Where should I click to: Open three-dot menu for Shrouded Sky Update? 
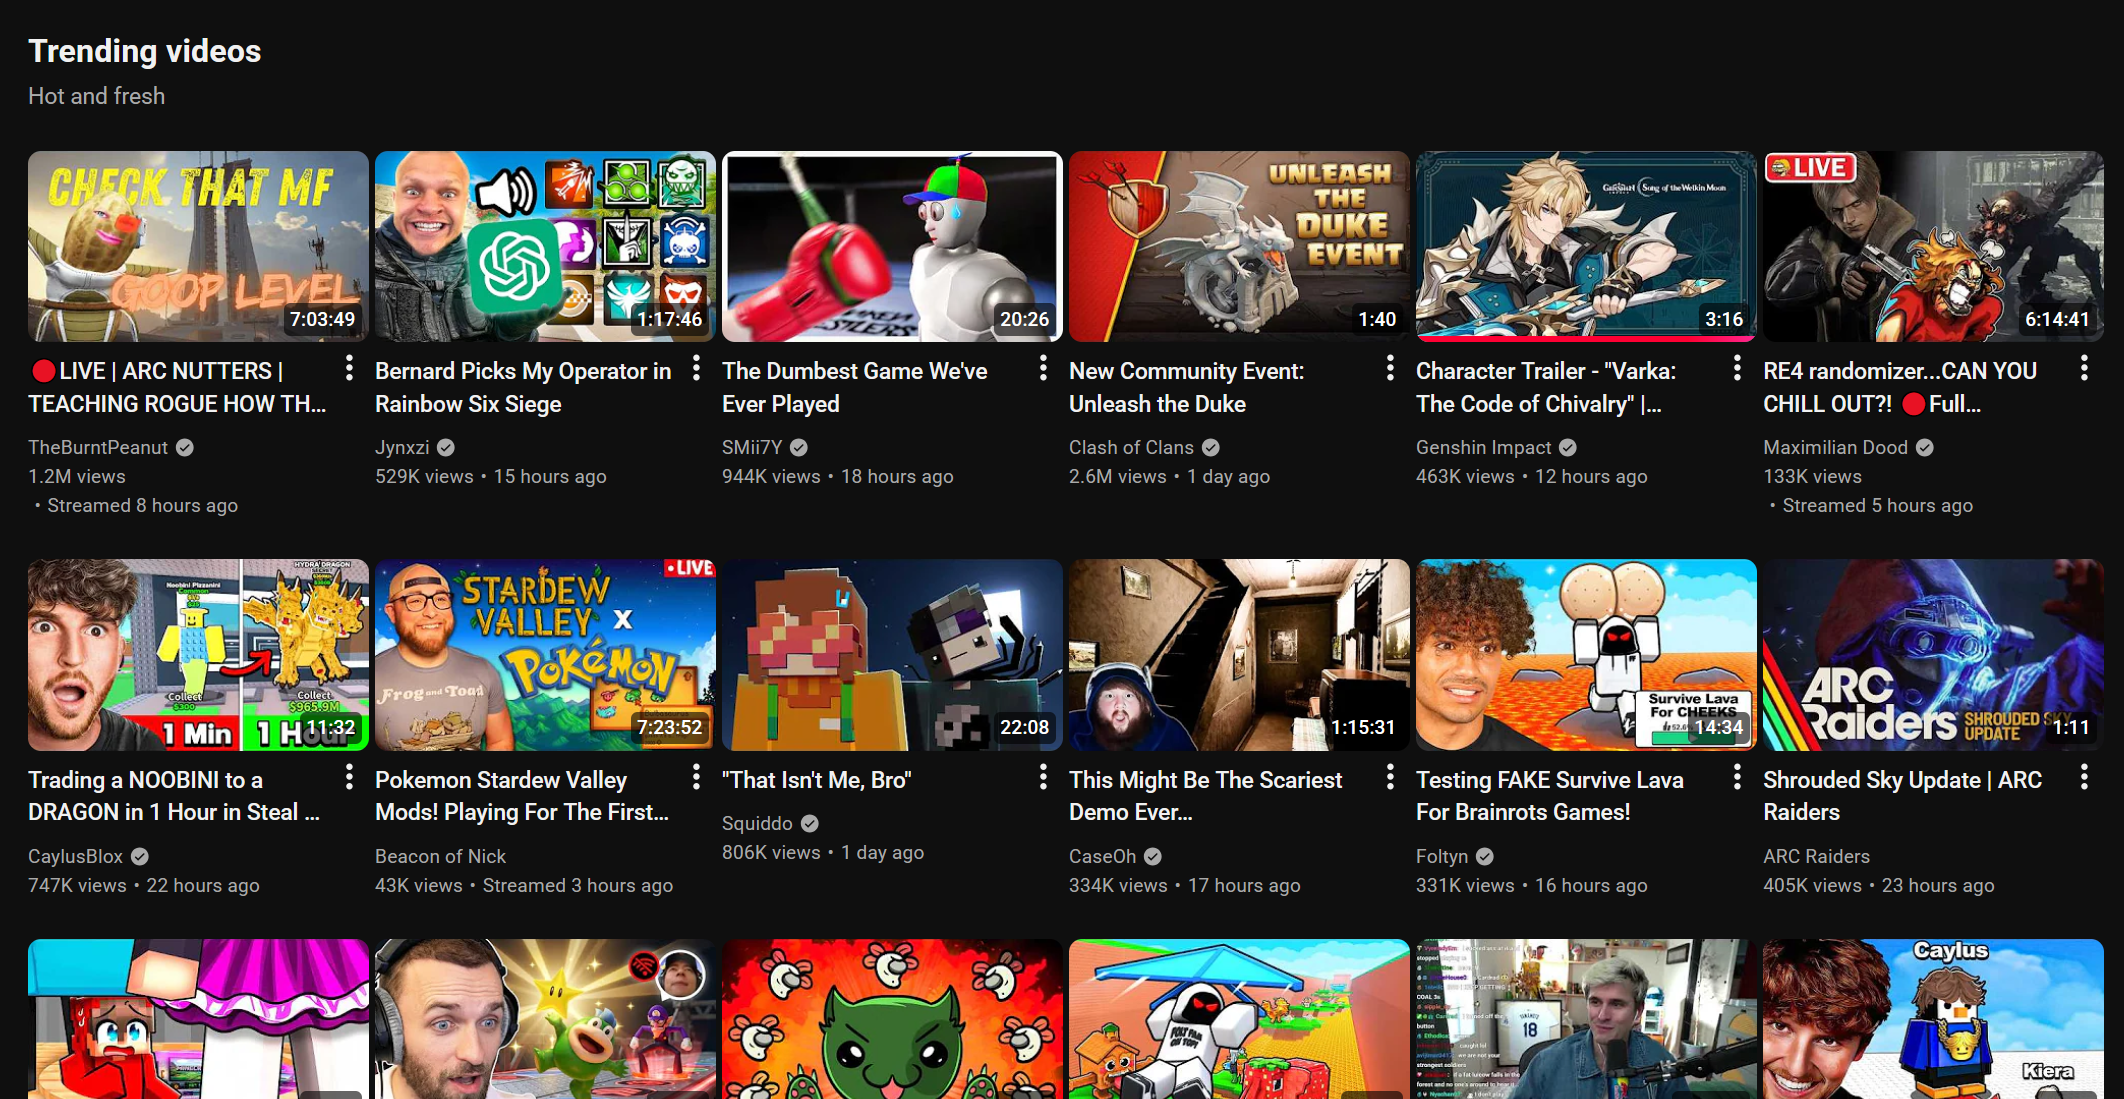(2084, 777)
